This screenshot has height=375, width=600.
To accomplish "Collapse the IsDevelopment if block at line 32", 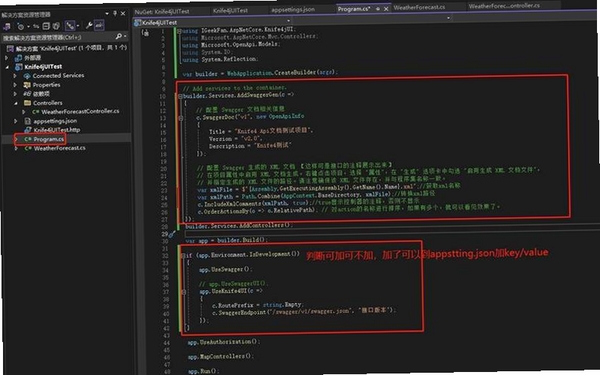I will 183,256.
